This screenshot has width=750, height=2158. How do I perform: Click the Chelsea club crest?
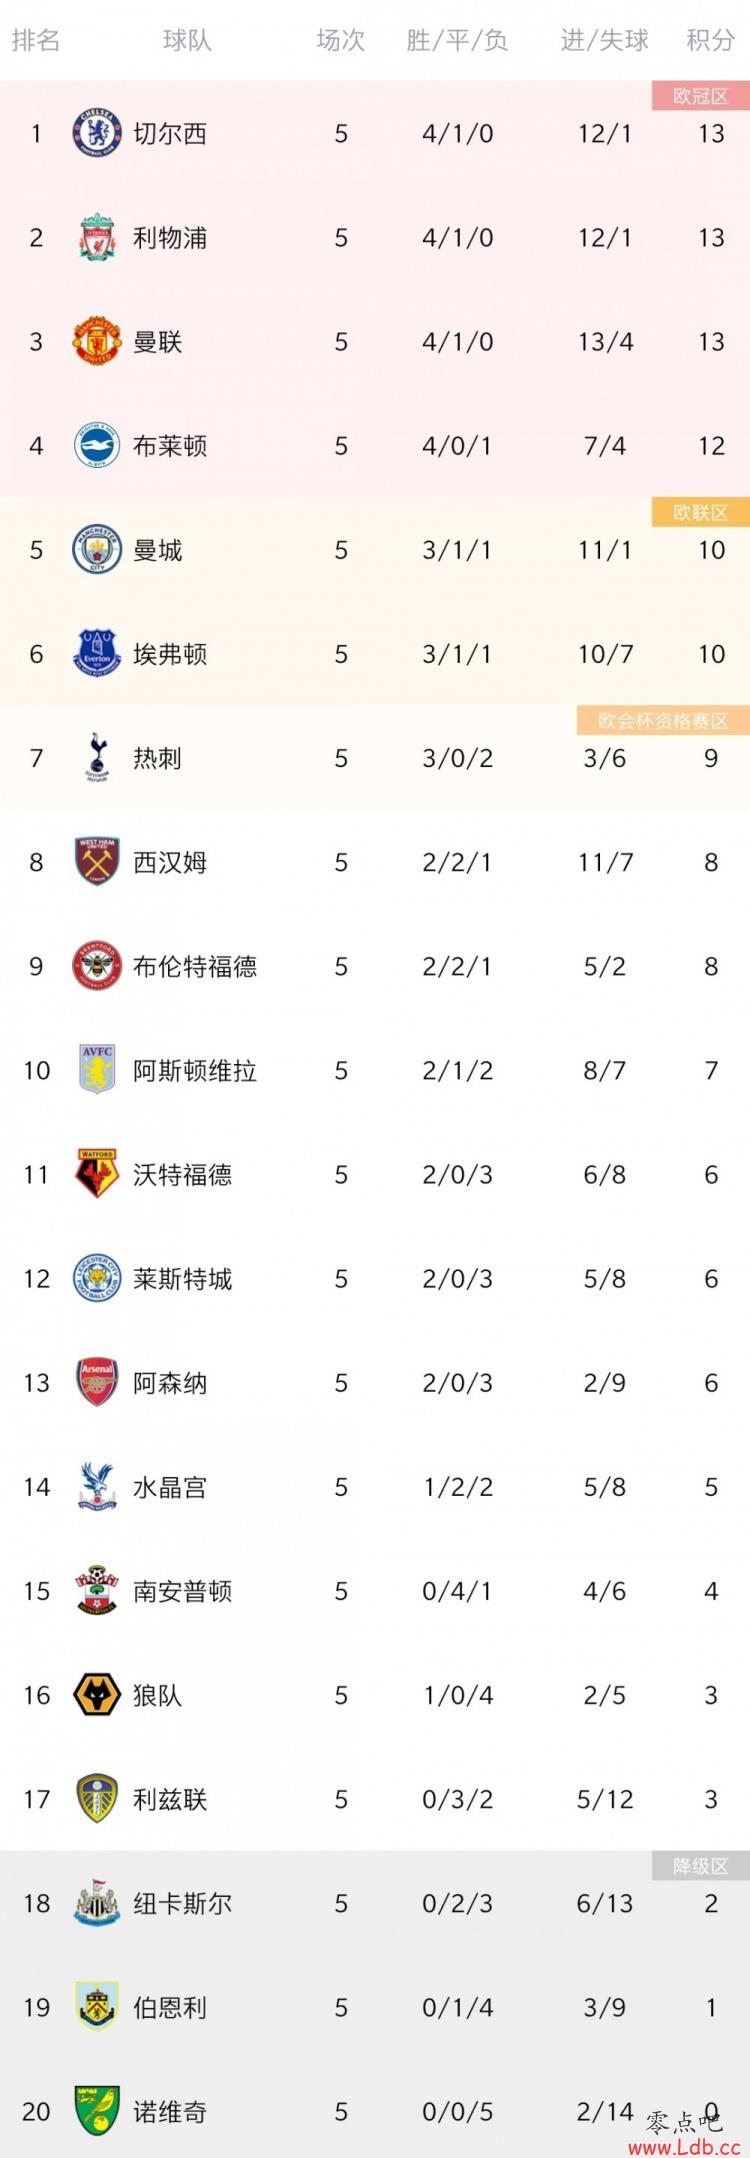[x=97, y=134]
